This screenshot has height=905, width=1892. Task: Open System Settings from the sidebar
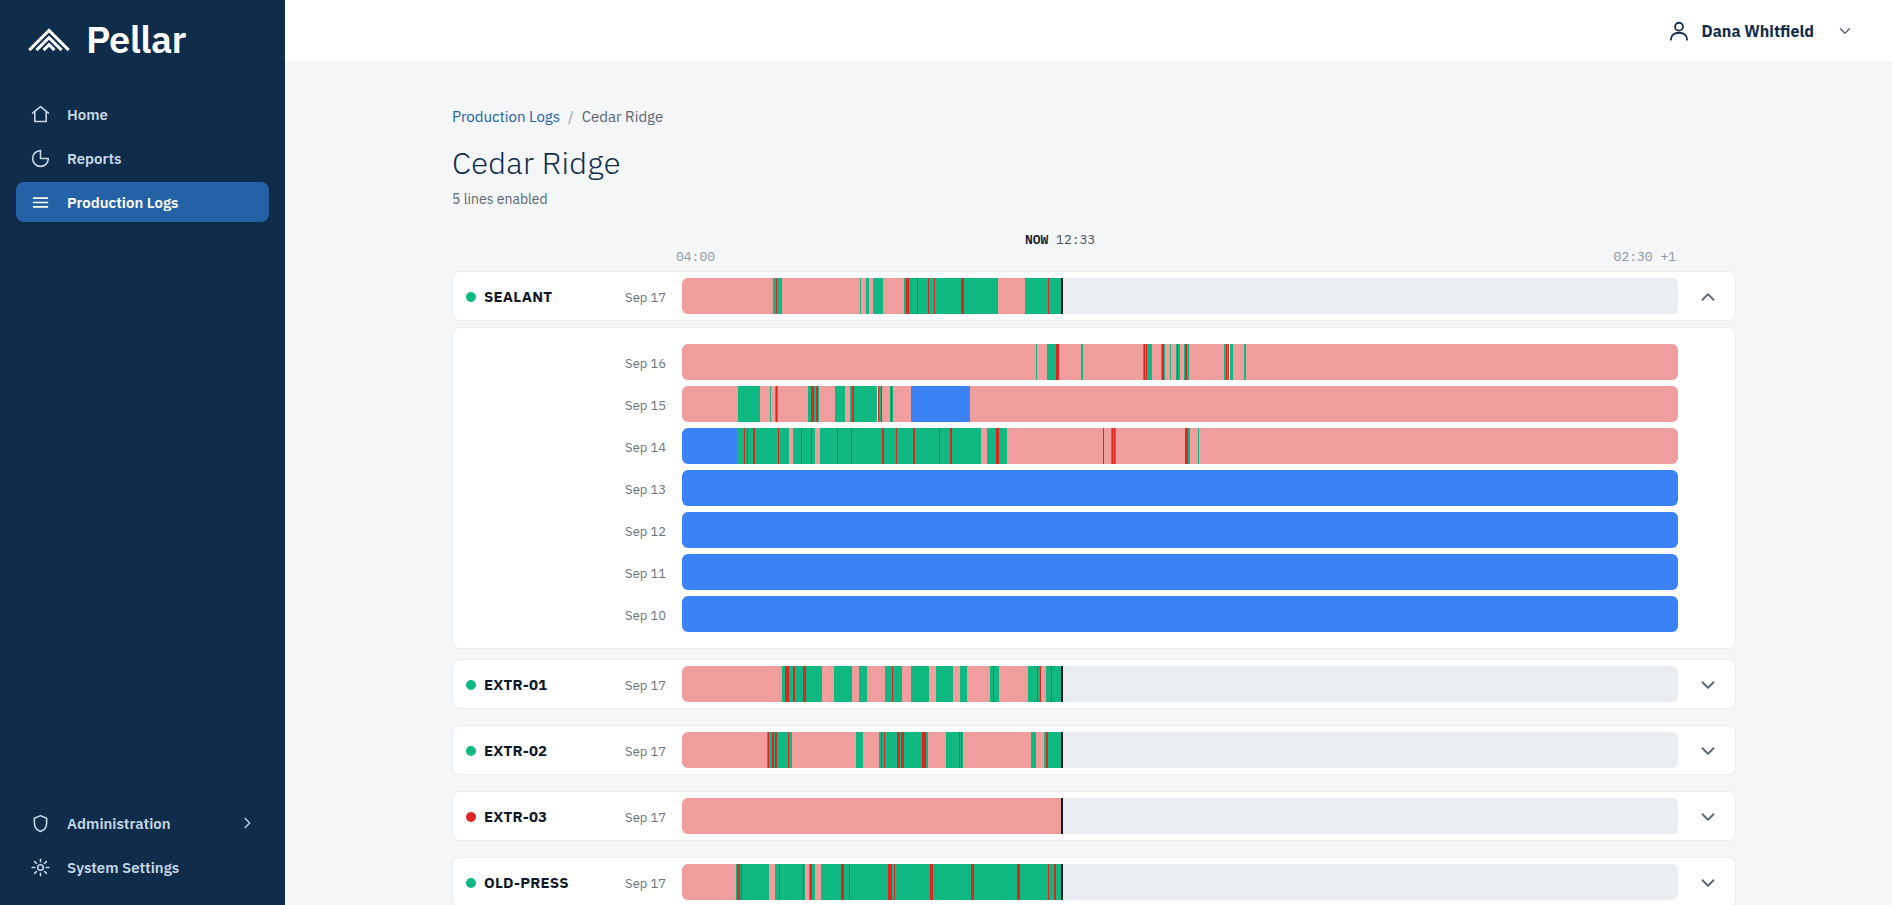coord(142,867)
